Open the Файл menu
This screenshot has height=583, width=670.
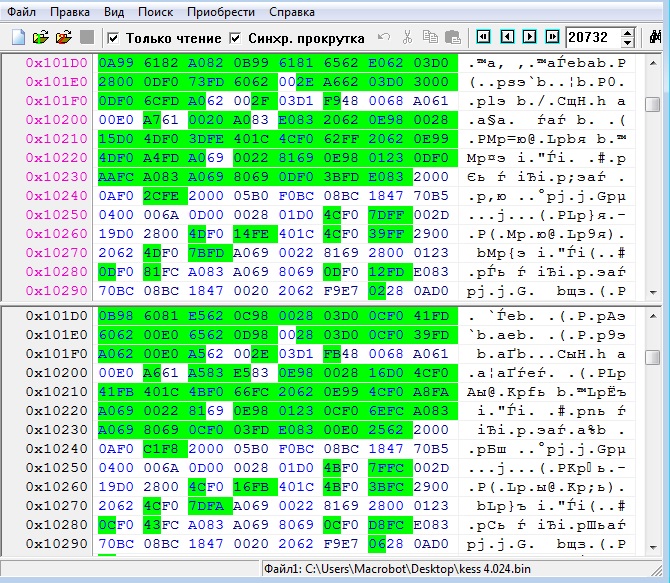point(24,12)
